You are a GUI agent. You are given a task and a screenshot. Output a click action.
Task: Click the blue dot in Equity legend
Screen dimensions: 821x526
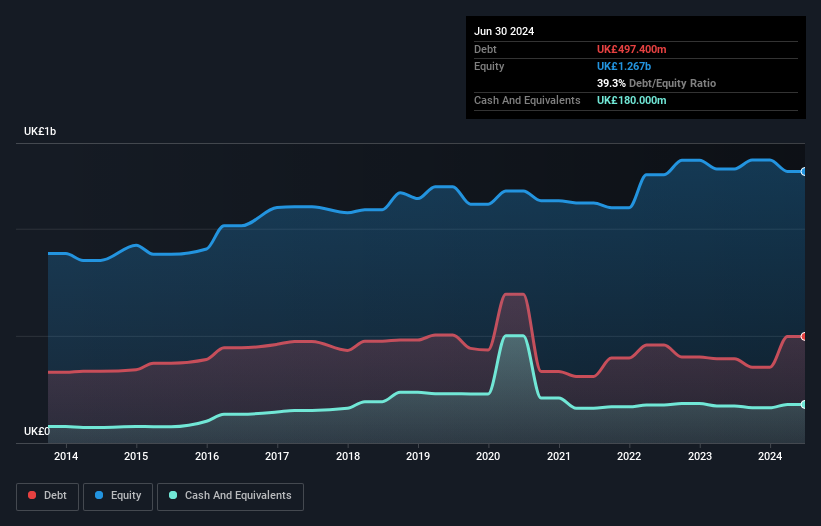click(x=99, y=495)
